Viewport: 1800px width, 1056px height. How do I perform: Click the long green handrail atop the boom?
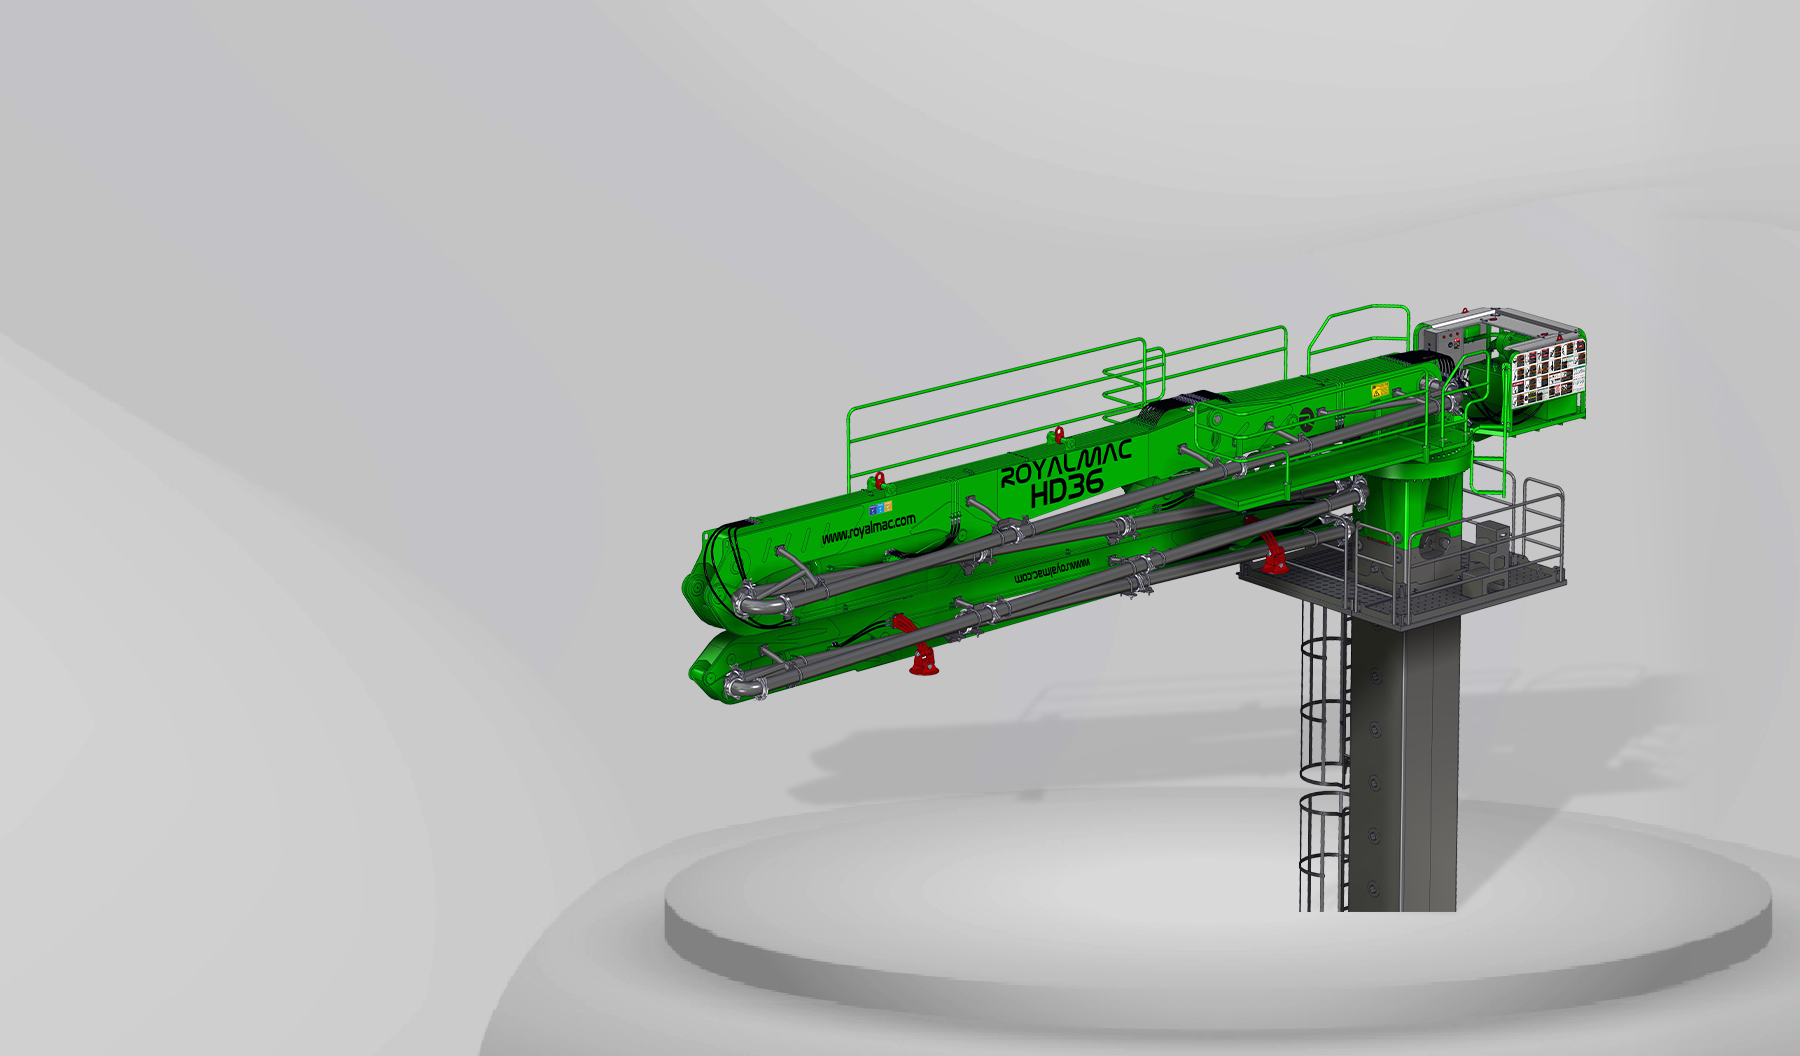(1000, 400)
